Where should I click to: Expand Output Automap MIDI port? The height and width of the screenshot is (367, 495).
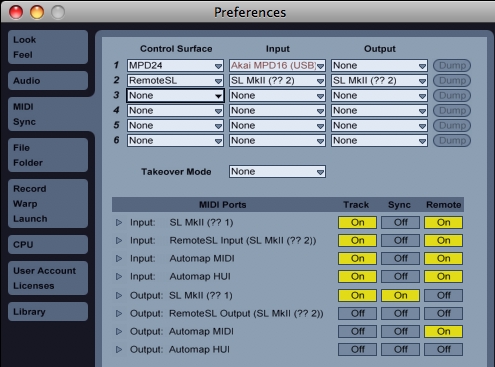coord(119,331)
